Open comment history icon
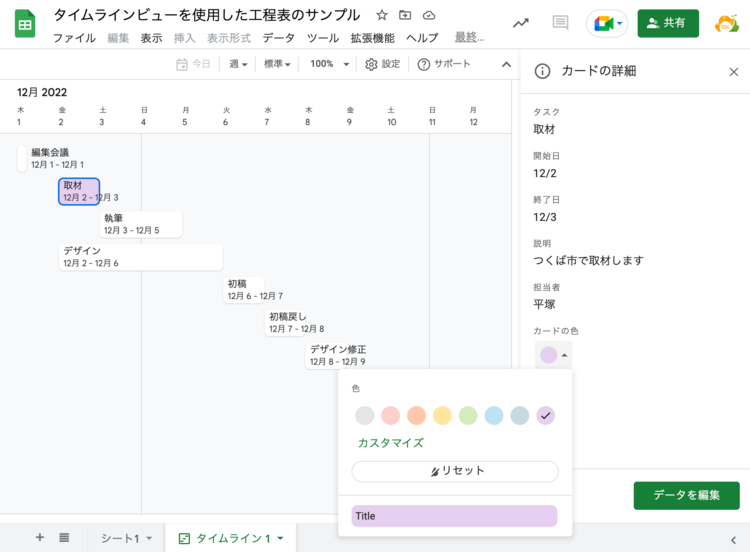Screen dimensions: 750x552 (x=560, y=22)
